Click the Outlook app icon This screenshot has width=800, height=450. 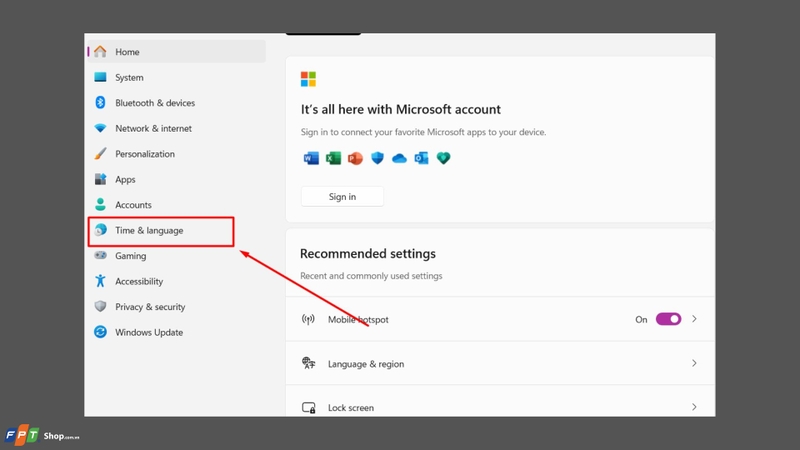pos(421,158)
